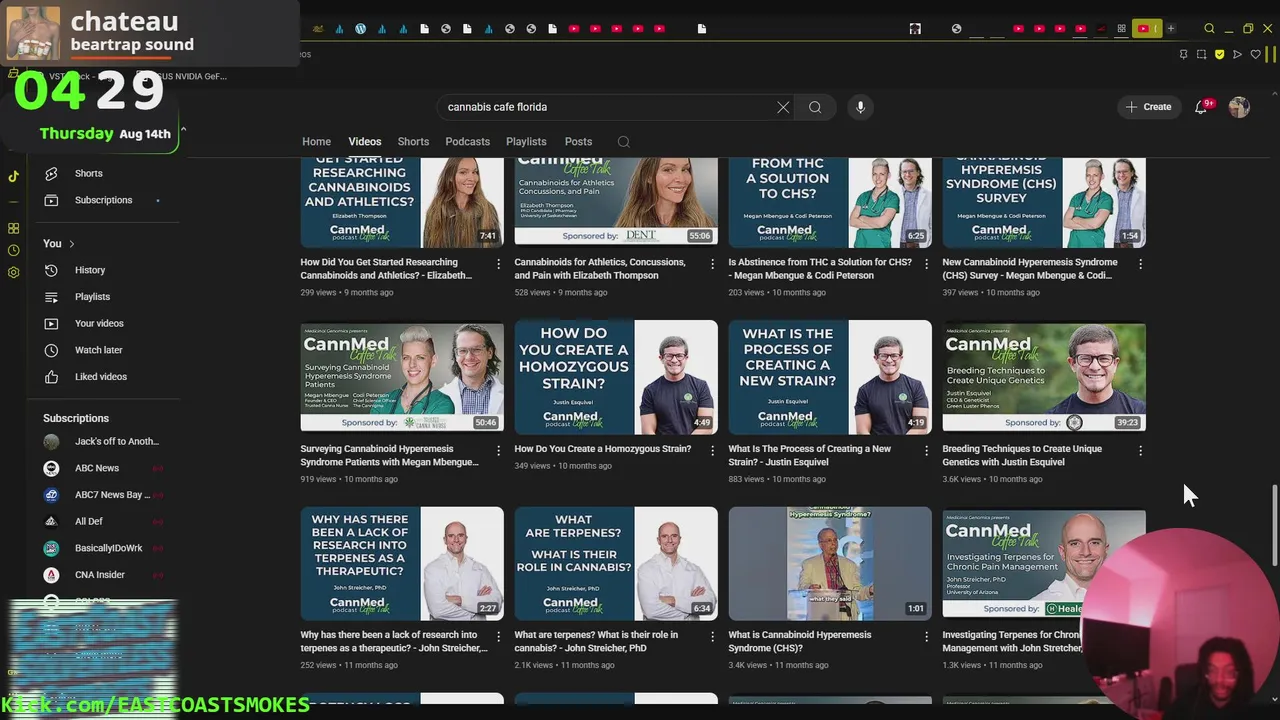Screen dimensions: 1280x720
Task: Select the Videos tab
Action: click(x=365, y=142)
